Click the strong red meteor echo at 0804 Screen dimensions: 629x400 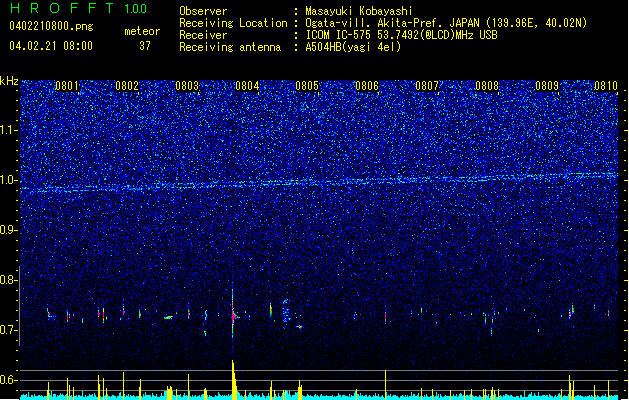pos(233,316)
